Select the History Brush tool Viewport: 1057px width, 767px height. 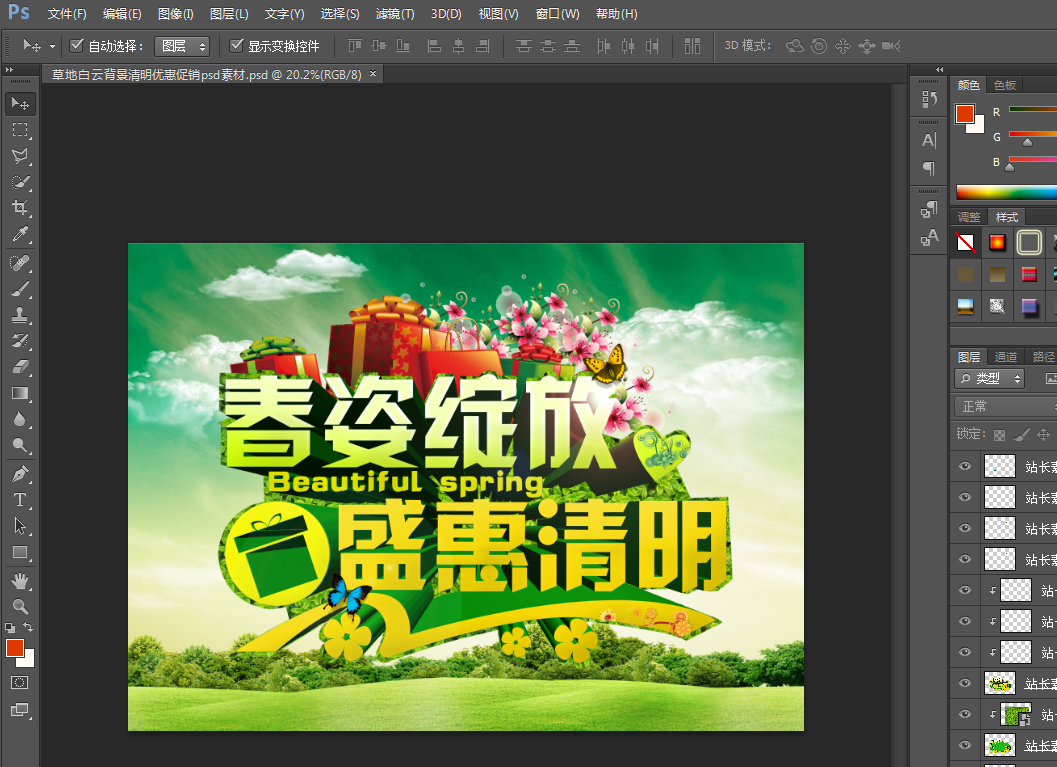pyautogui.click(x=20, y=340)
